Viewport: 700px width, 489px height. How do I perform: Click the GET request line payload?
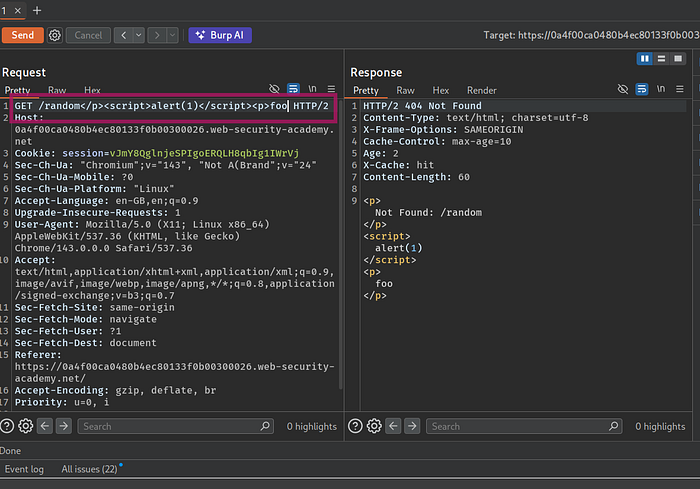pyautogui.click(x=171, y=106)
